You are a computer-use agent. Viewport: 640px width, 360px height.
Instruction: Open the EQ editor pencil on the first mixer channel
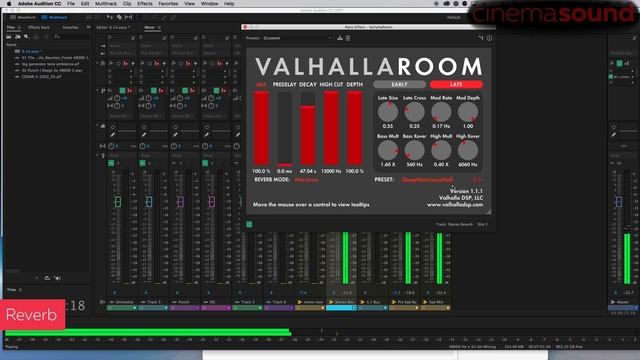point(113,134)
